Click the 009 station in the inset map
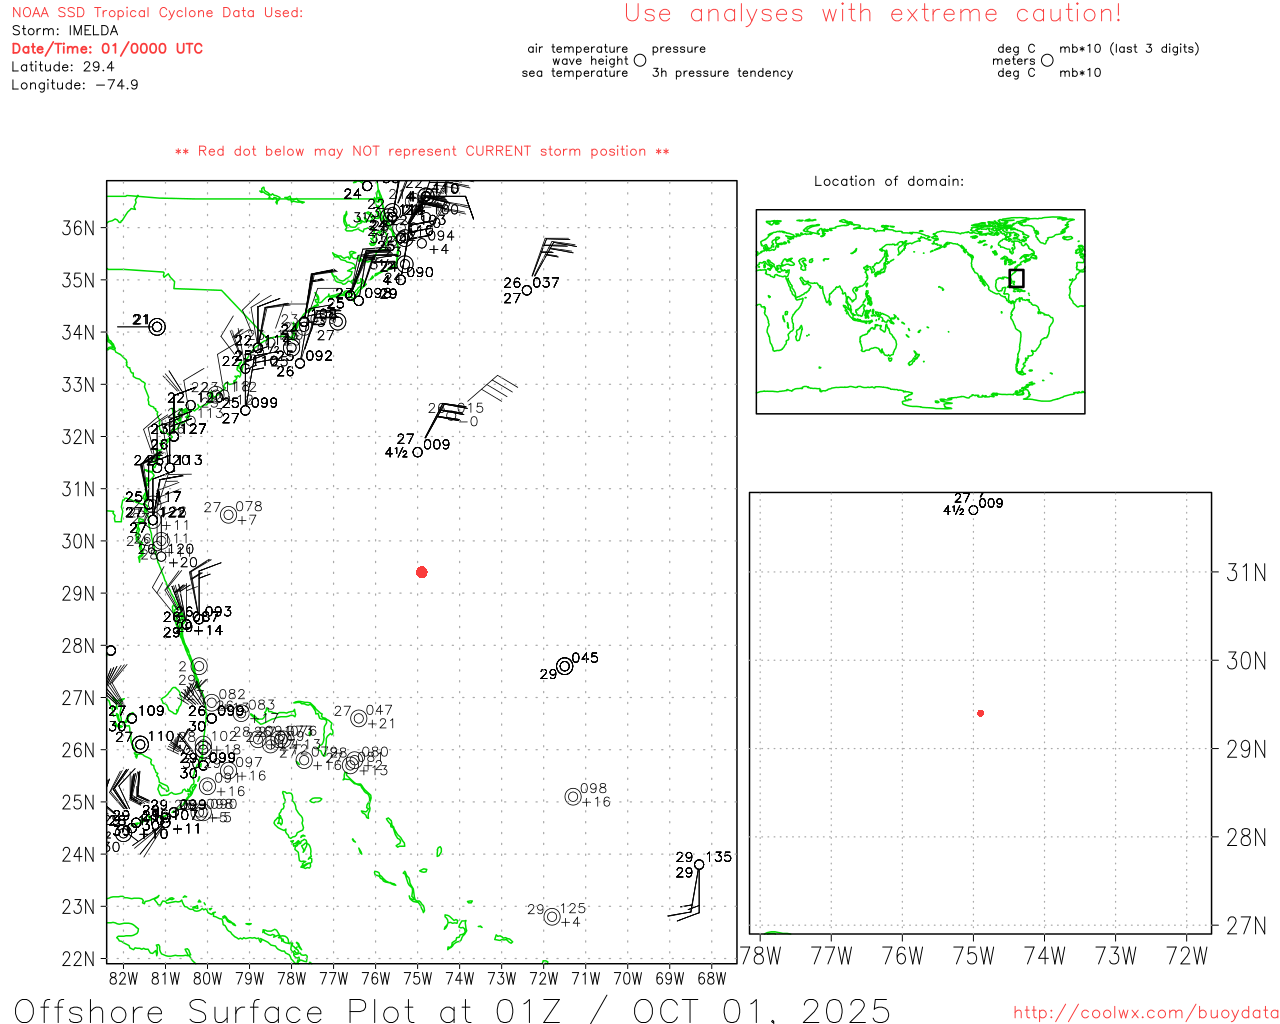Screen dimensions: 1280x1024 [x=973, y=510]
